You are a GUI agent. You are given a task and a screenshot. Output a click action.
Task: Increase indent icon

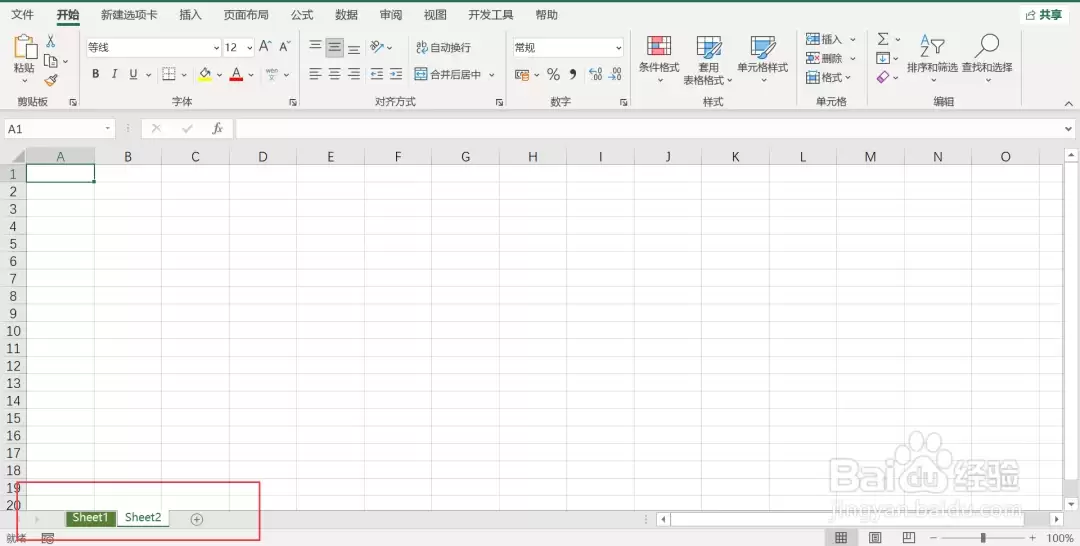[x=396, y=74]
